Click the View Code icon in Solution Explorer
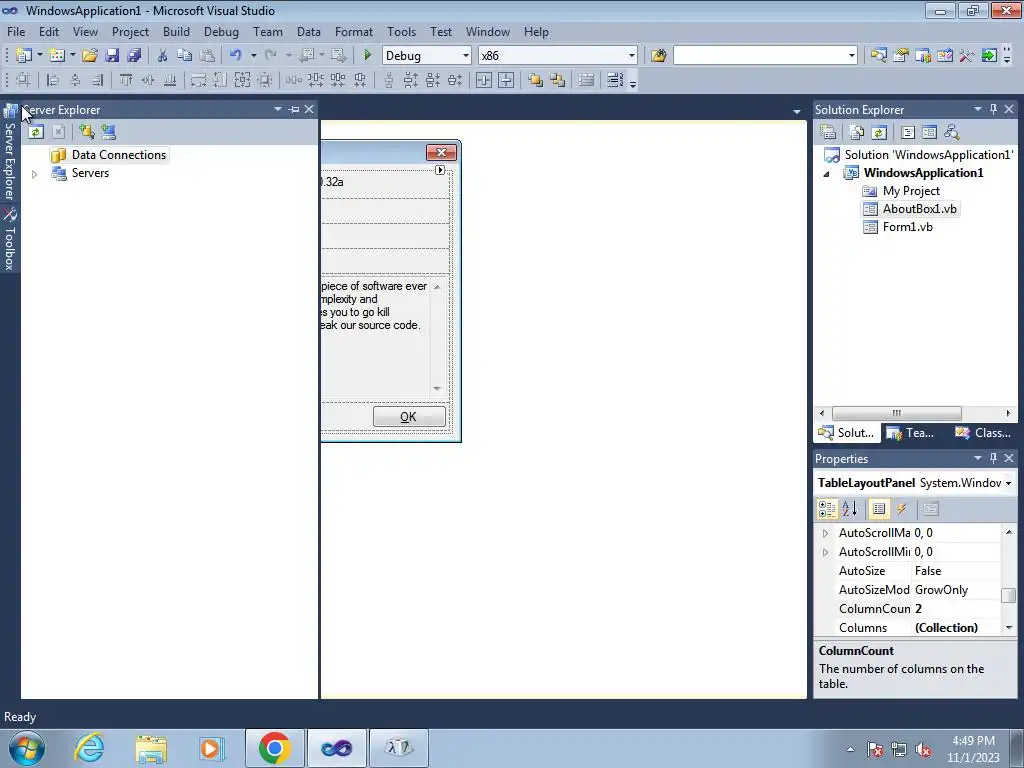Image resolution: width=1024 pixels, height=768 pixels. (x=908, y=132)
